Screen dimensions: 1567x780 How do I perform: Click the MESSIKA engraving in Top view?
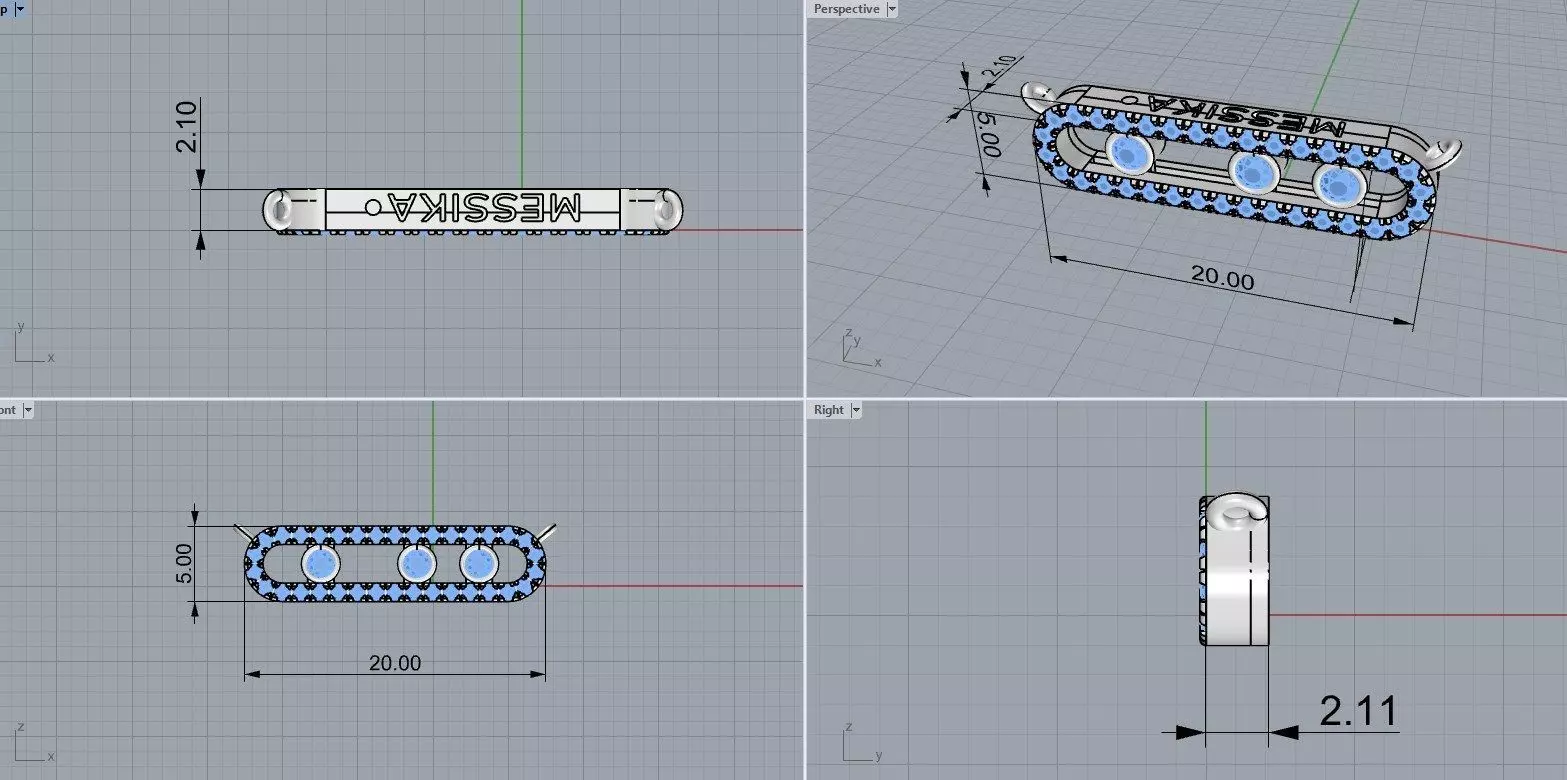486,208
